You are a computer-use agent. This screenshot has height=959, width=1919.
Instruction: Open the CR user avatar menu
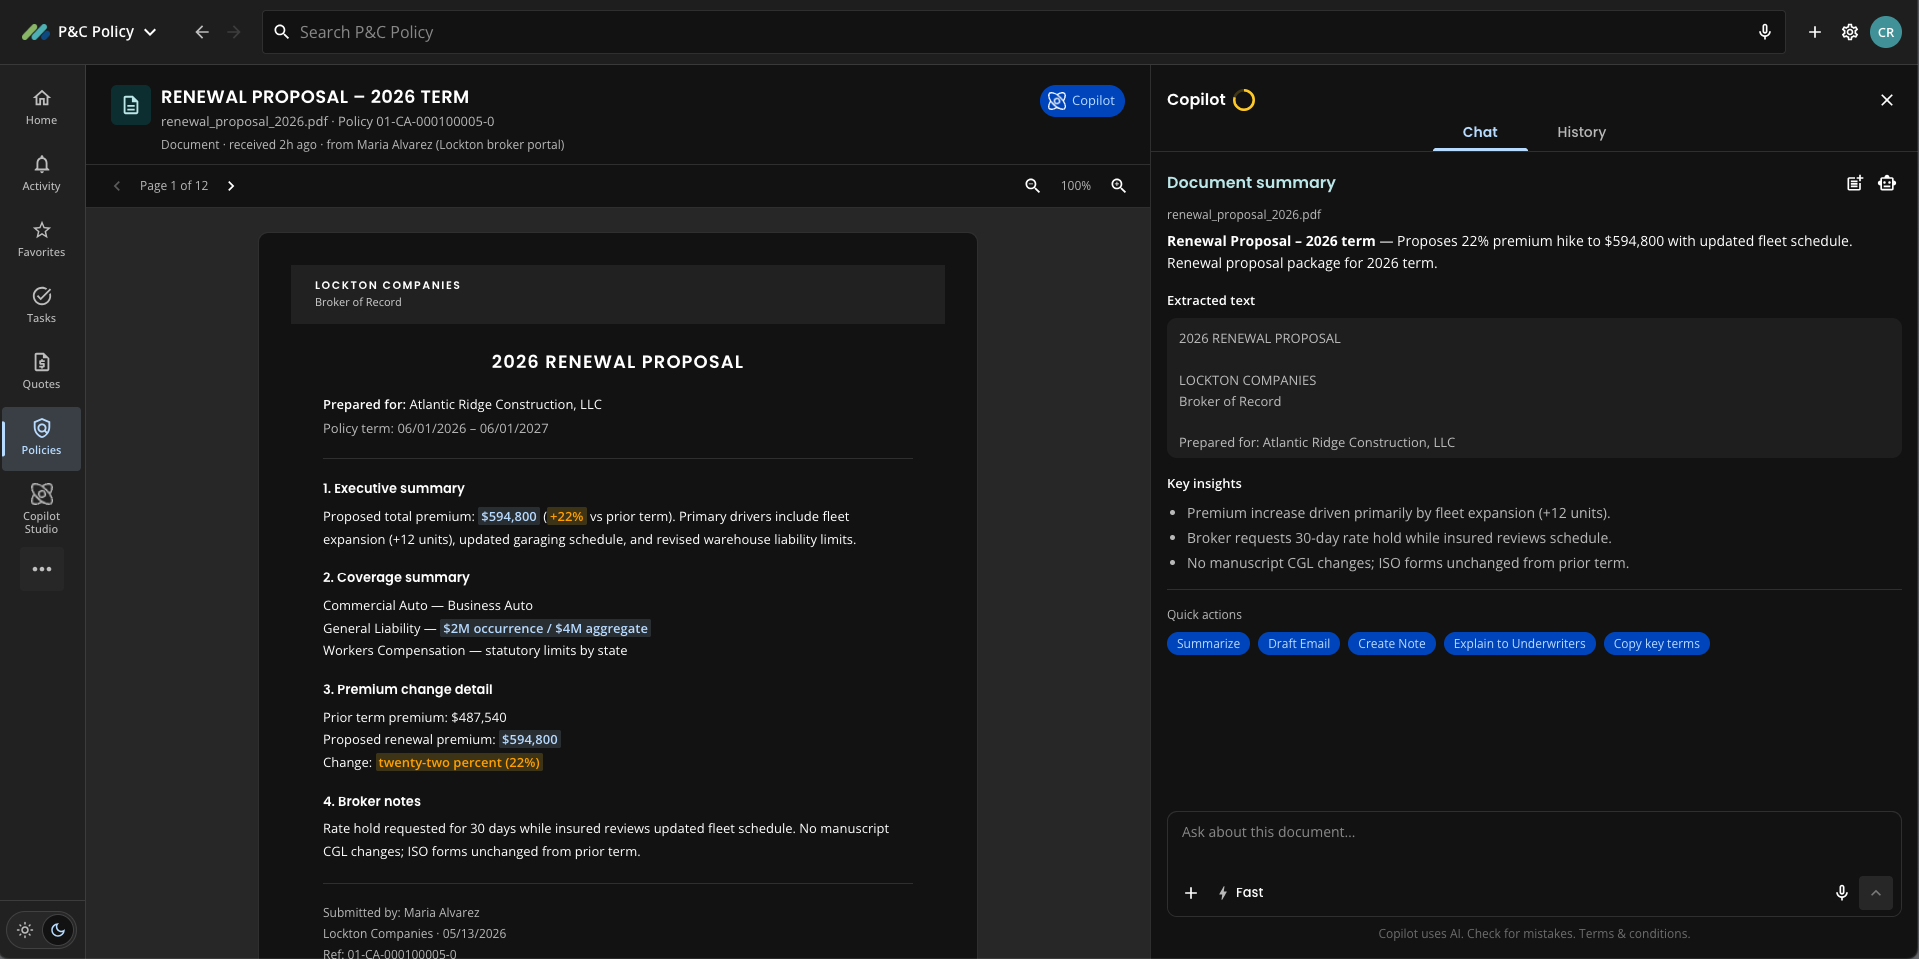pos(1886,32)
